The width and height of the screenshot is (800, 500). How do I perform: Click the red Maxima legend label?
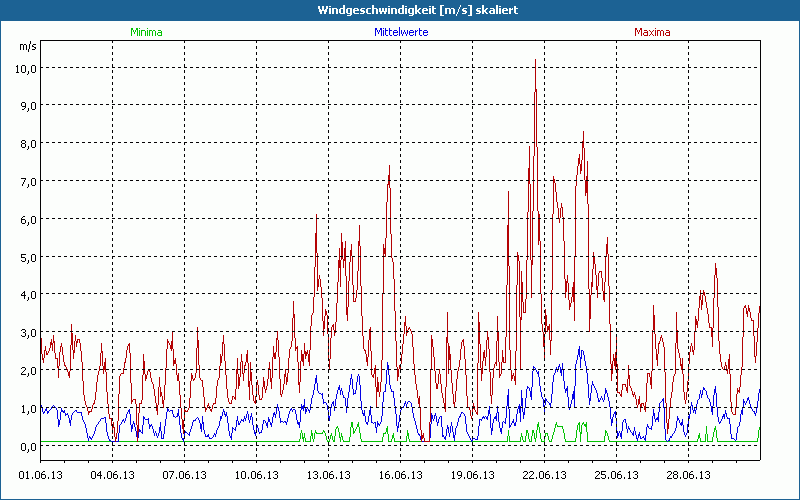point(652,32)
